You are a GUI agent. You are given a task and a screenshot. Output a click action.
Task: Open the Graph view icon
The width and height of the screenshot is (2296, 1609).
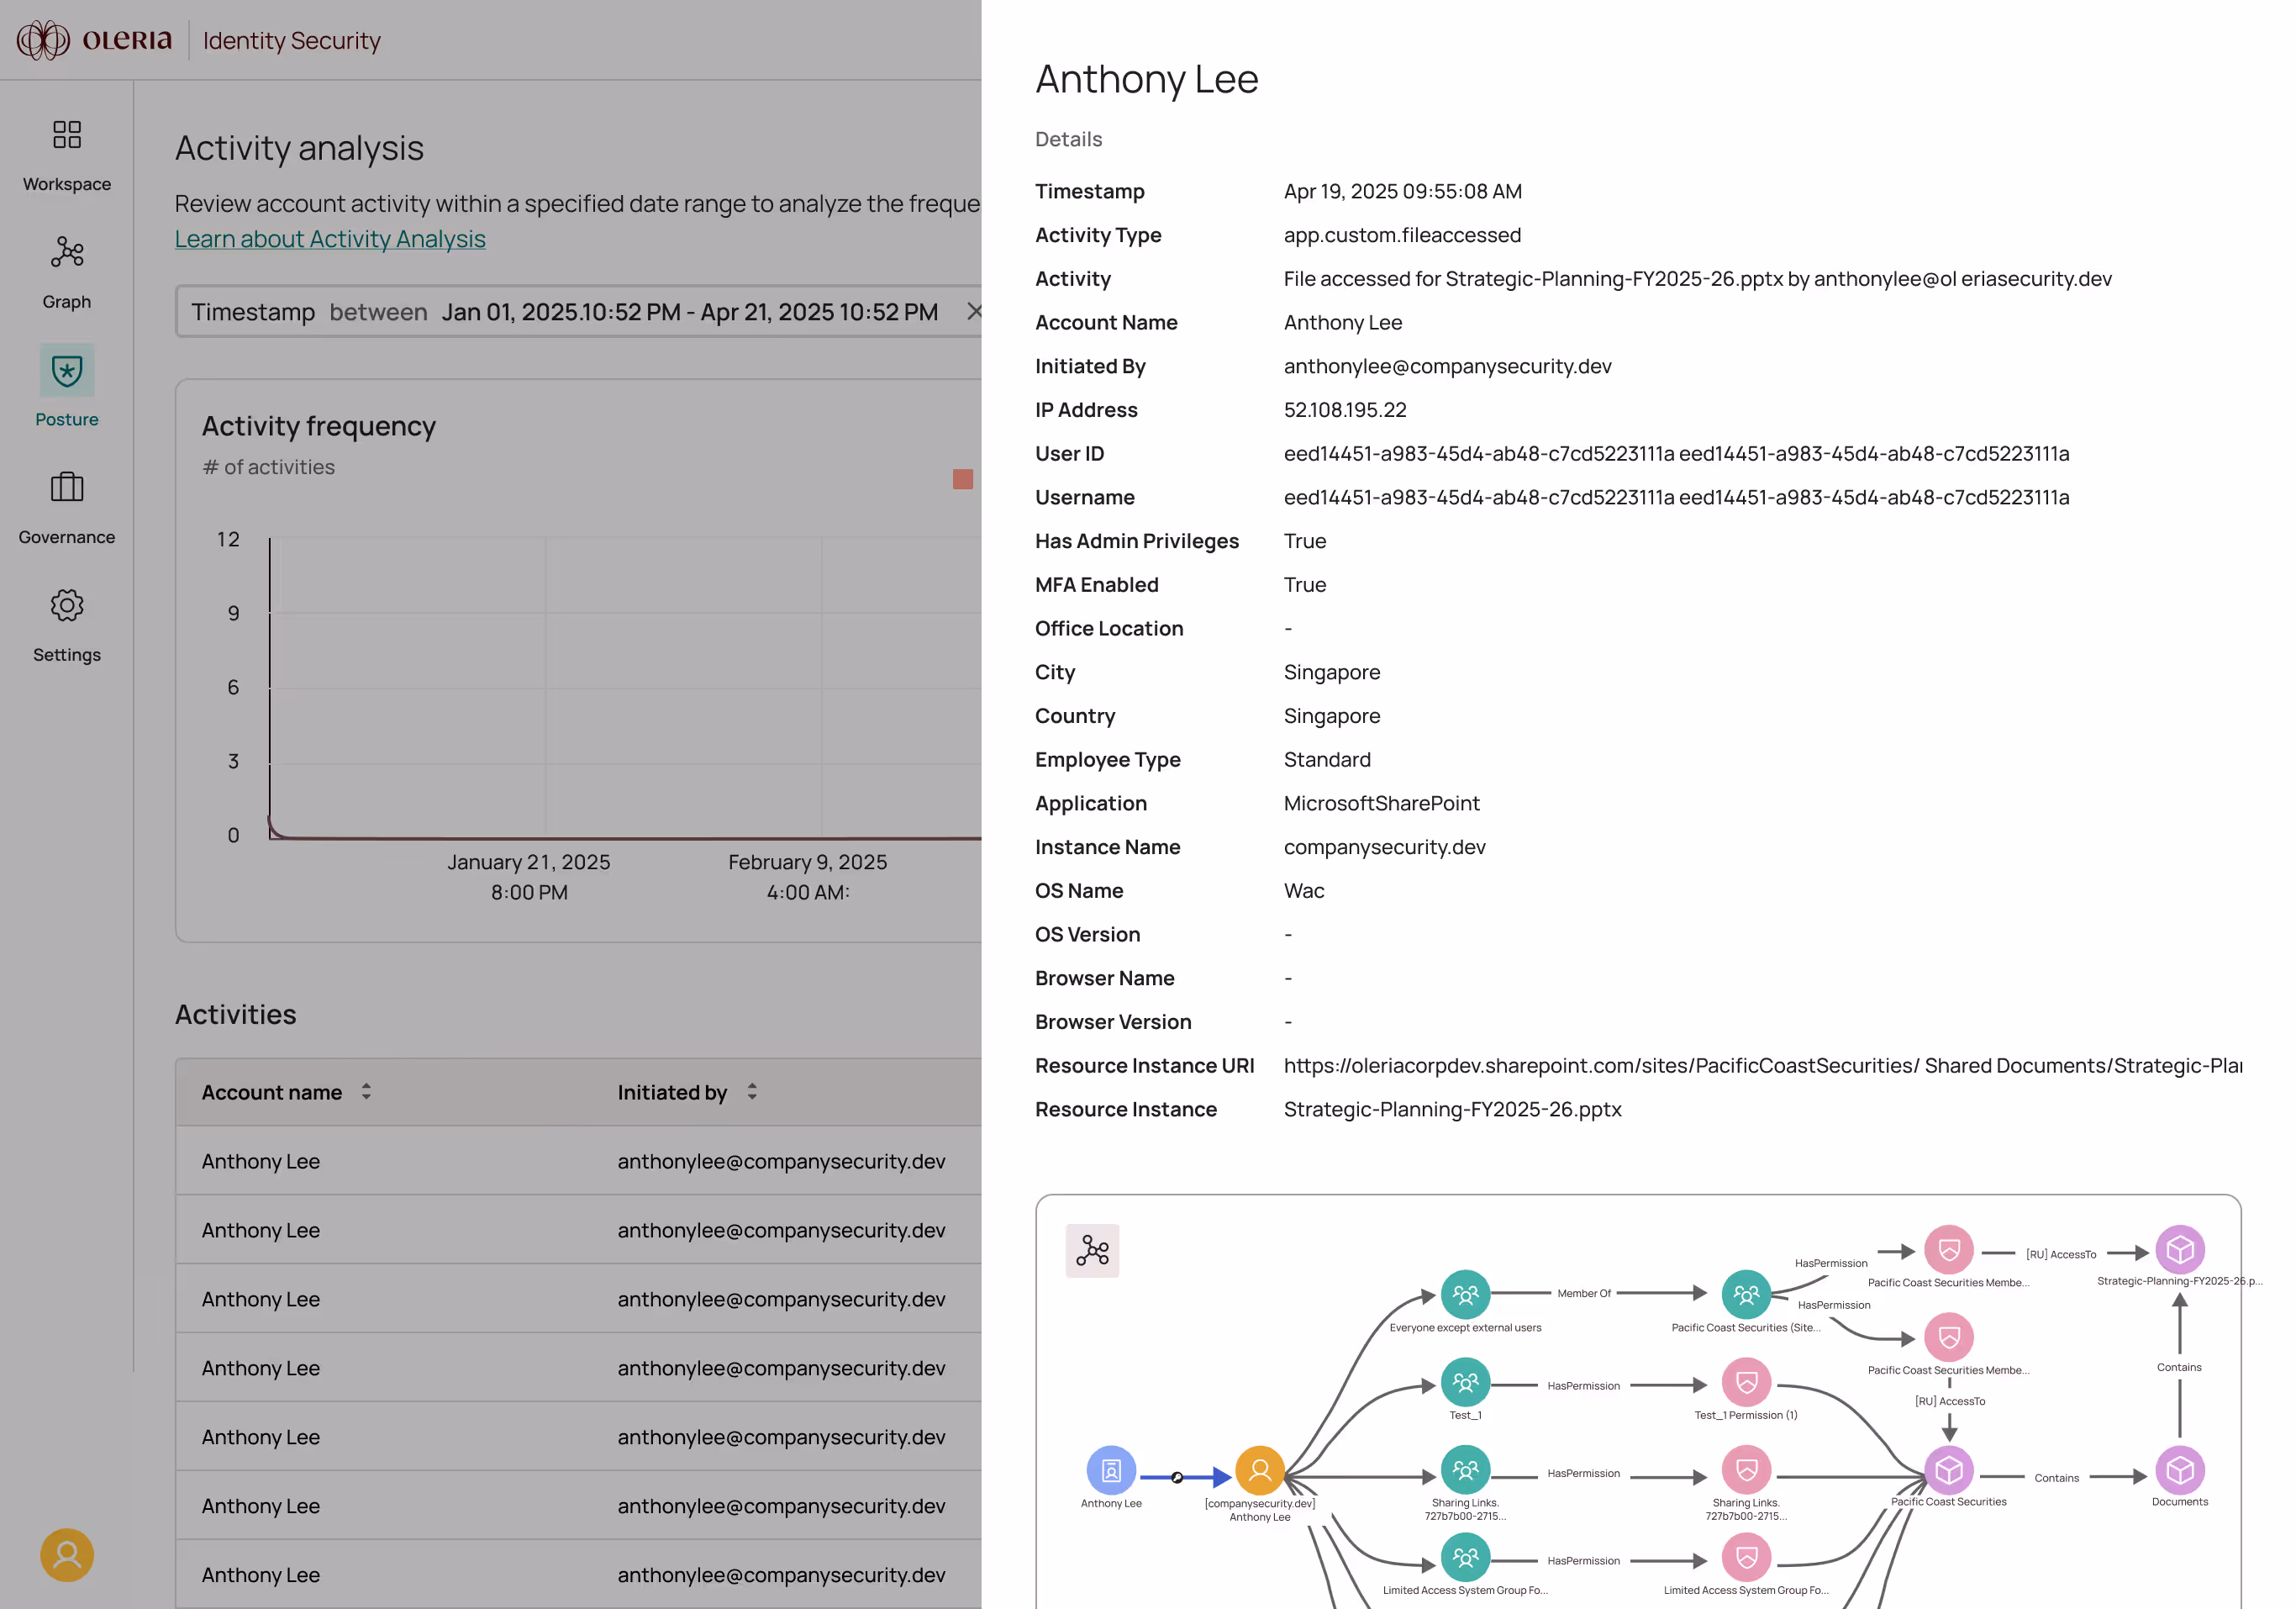67,253
